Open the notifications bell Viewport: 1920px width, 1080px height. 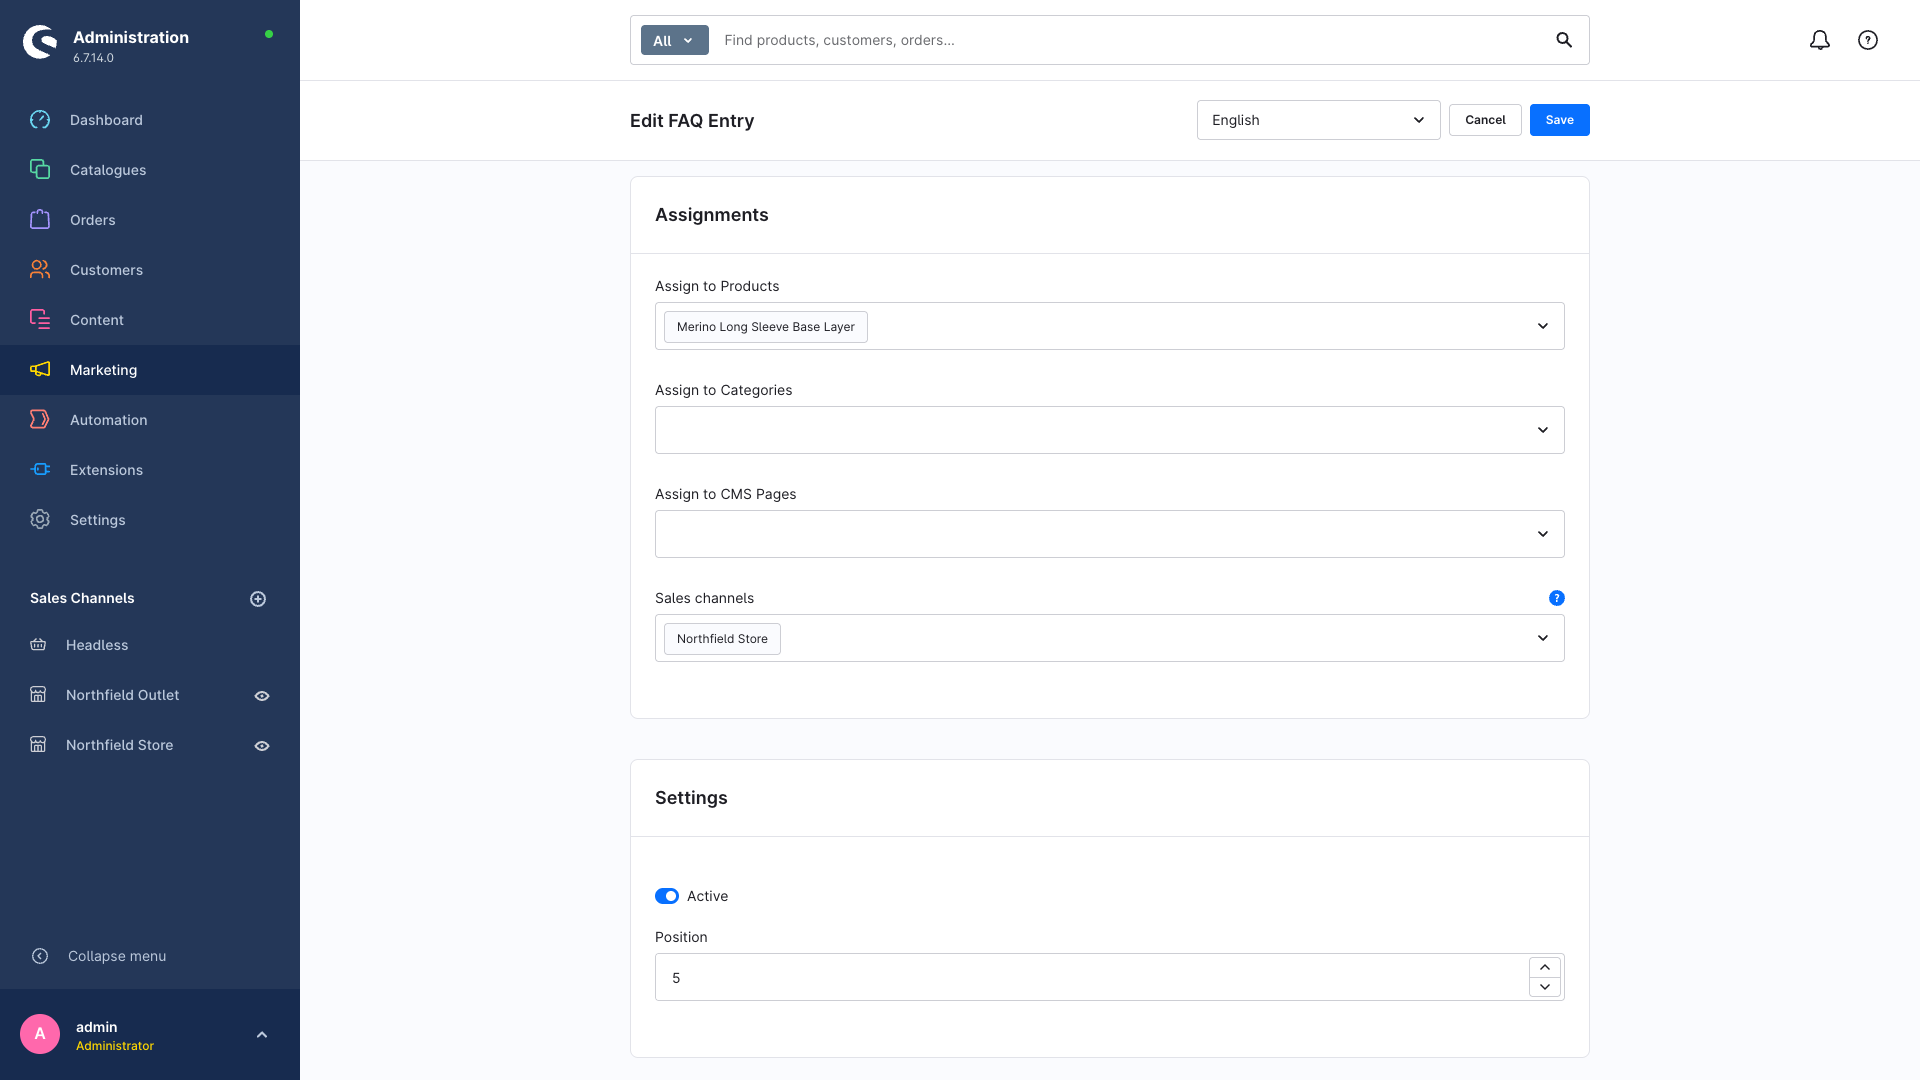pyautogui.click(x=1820, y=40)
